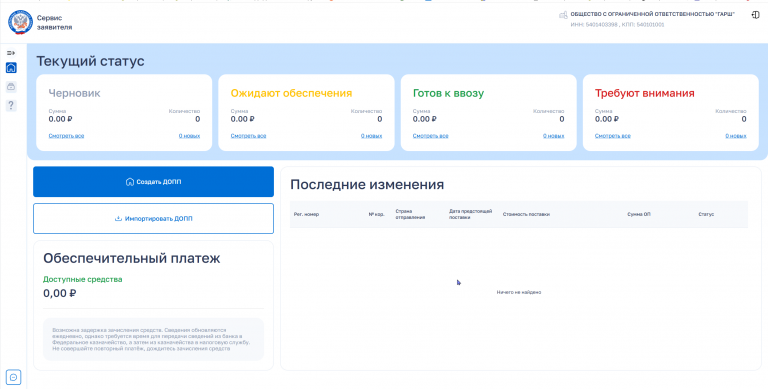
Task: Click the organization building icon
Action: point(563,15)
